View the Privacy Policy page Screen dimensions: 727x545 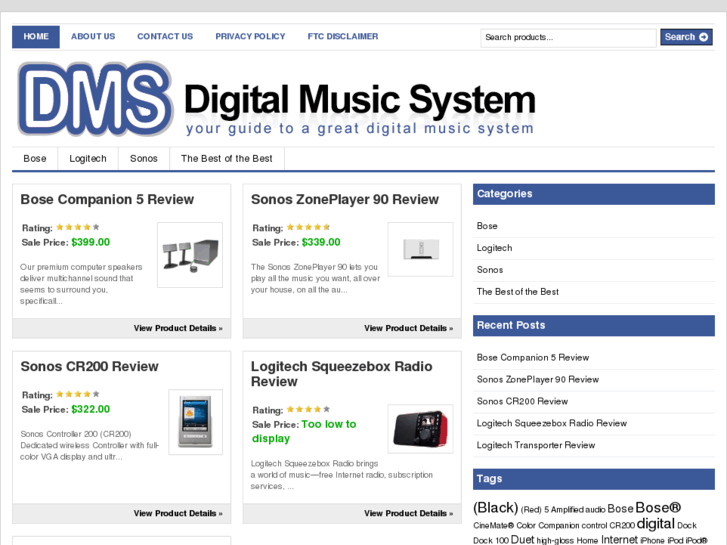tap(250, 37)
